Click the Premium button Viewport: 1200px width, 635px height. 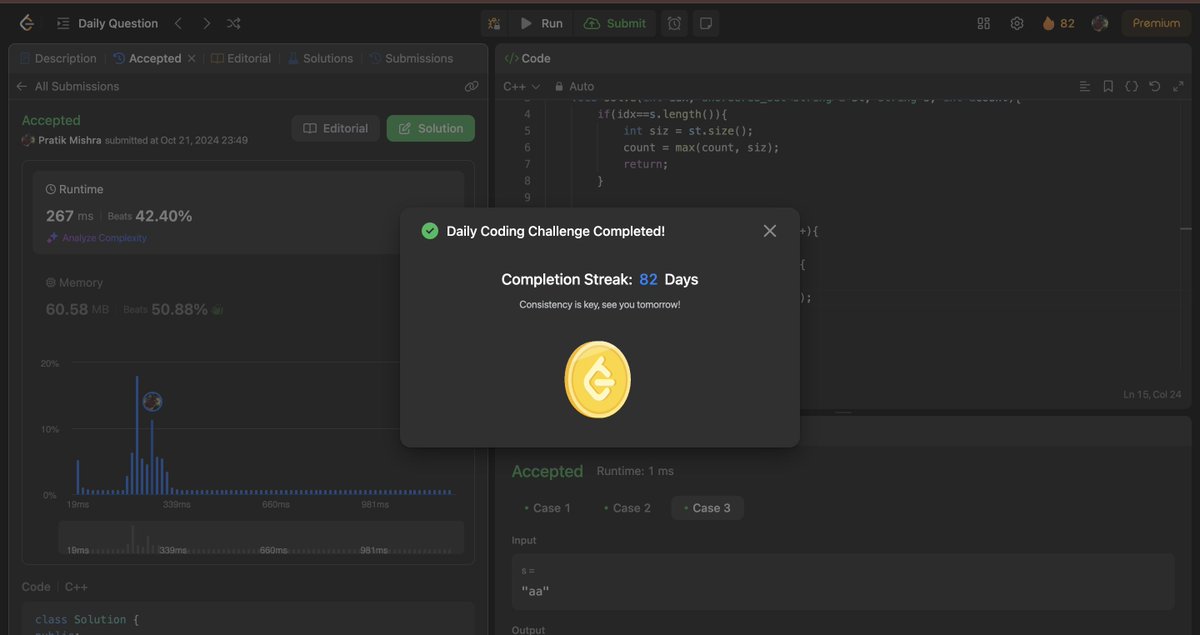(x=1156, y=23)
